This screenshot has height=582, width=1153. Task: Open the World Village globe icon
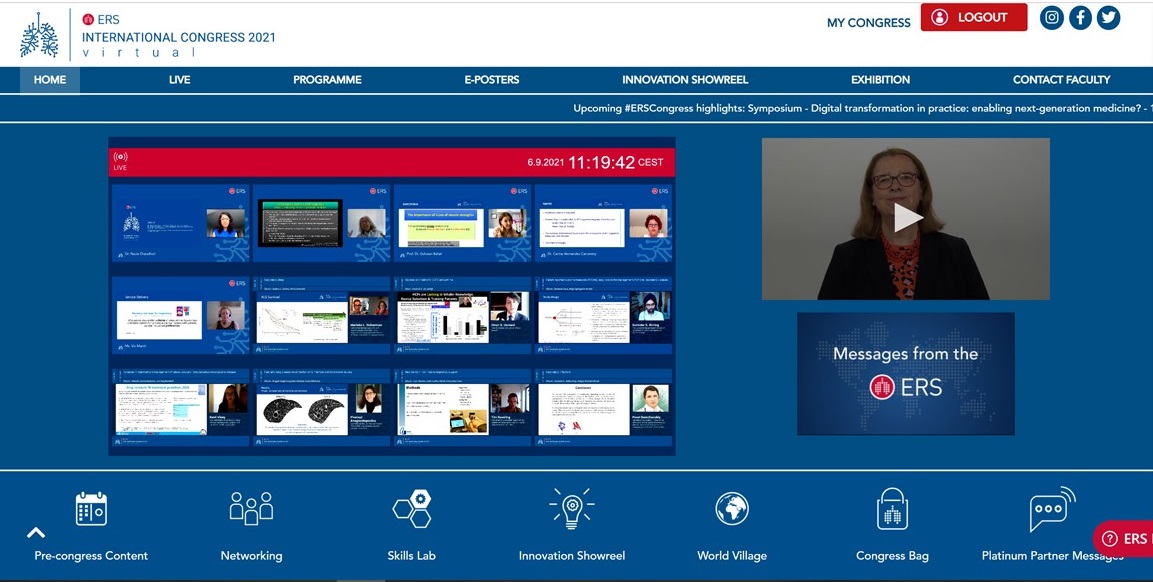[732, 508]
